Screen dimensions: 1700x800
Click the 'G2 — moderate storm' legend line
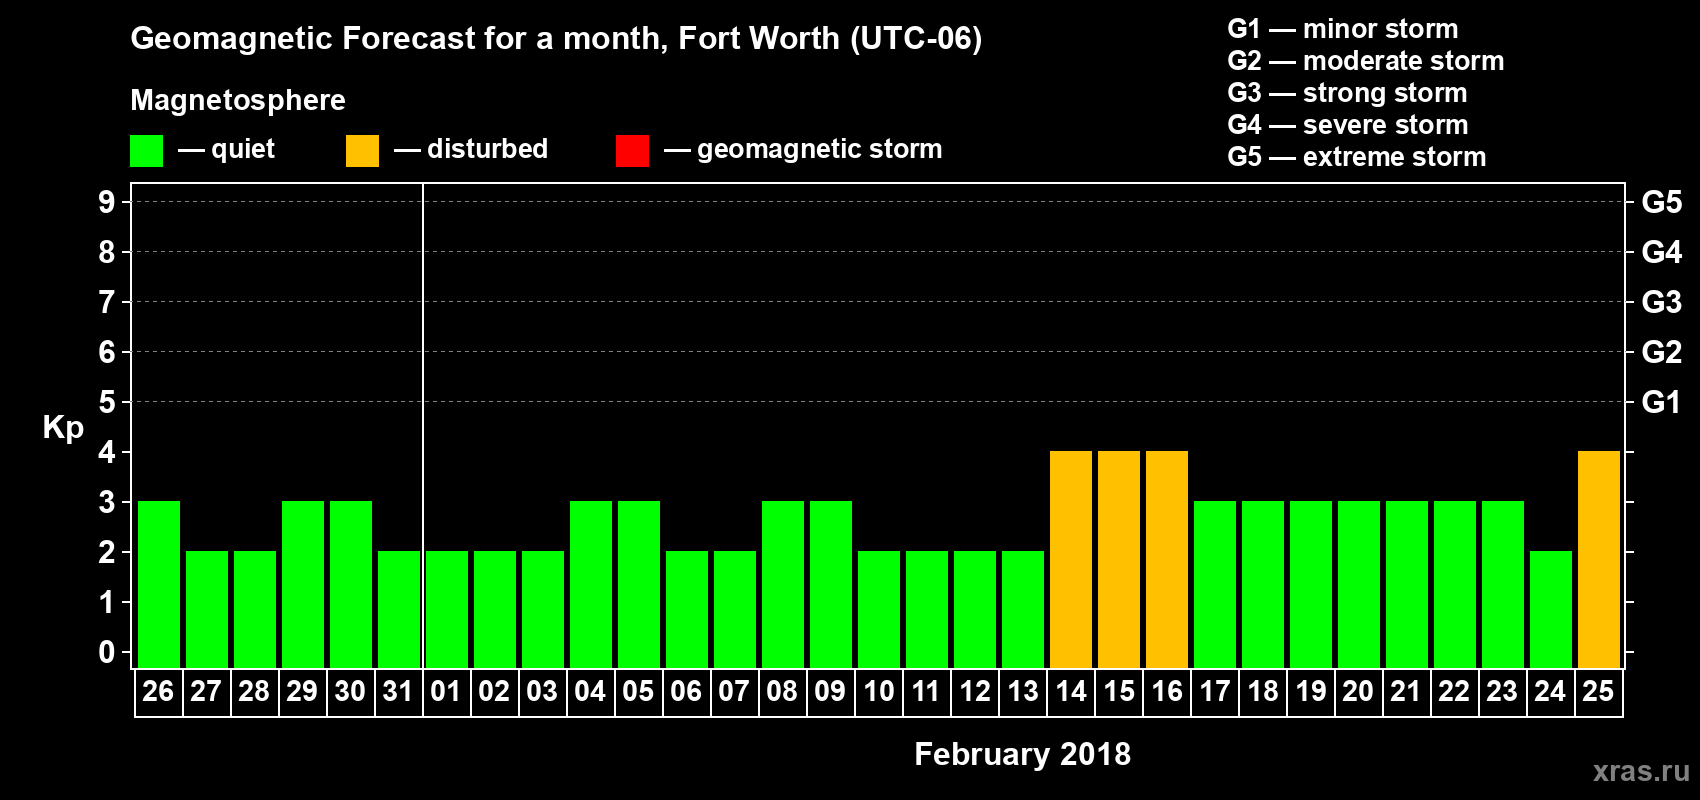(x=1366, y=61)
